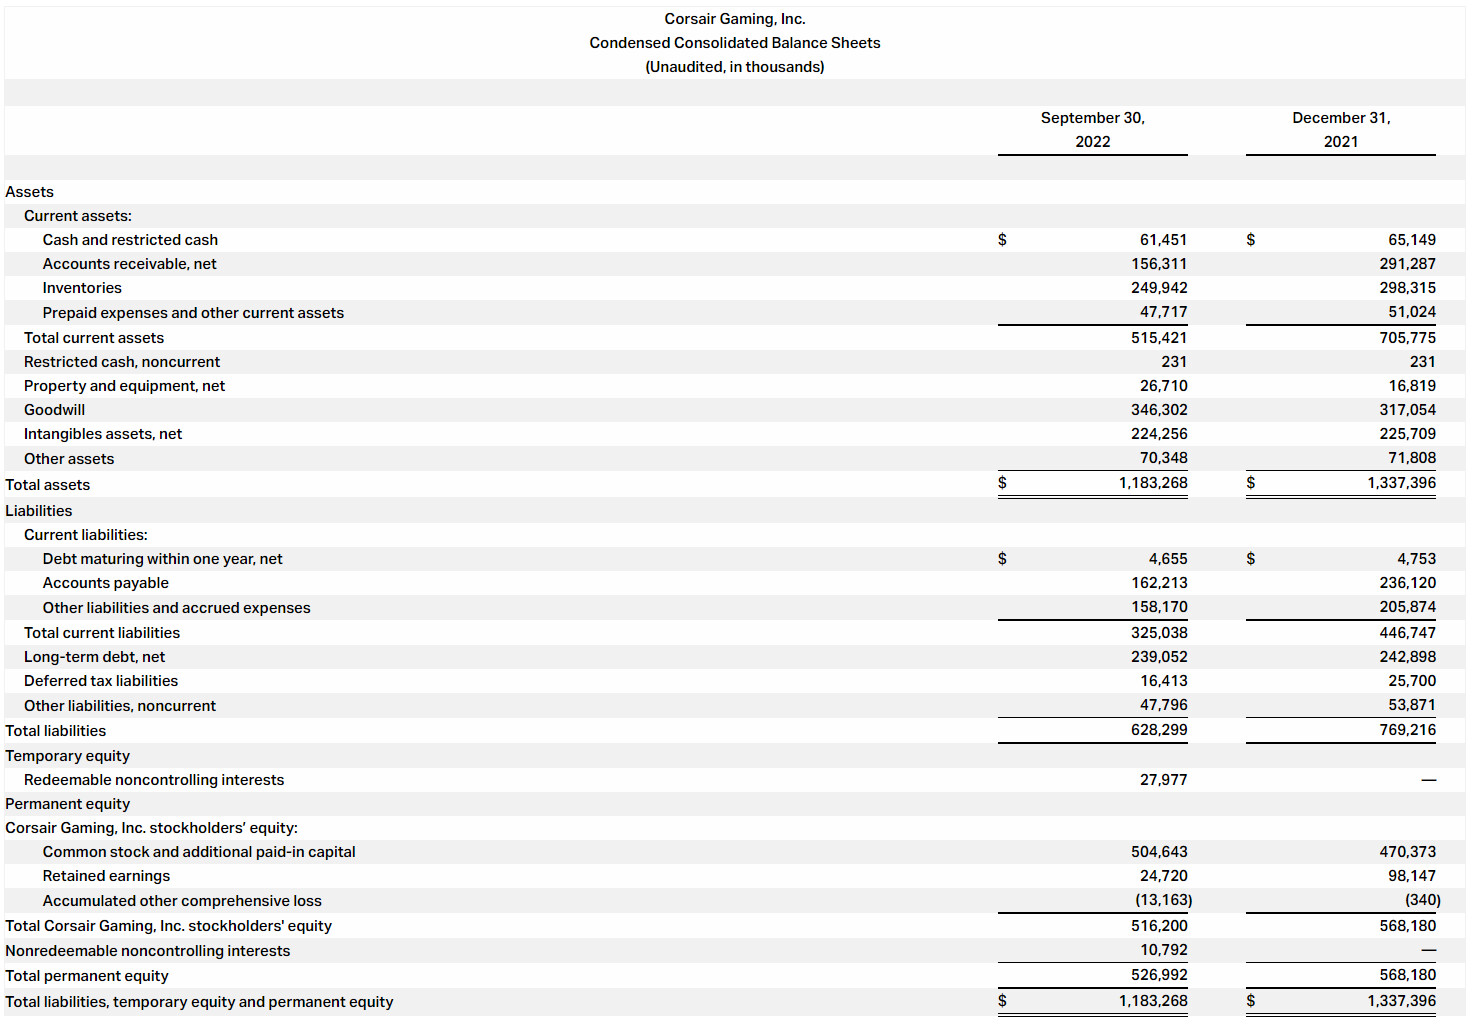Click 'Condensed Consolidated Balance Sheets' heading
1474x1024 pixels.
tap(735, 43)
